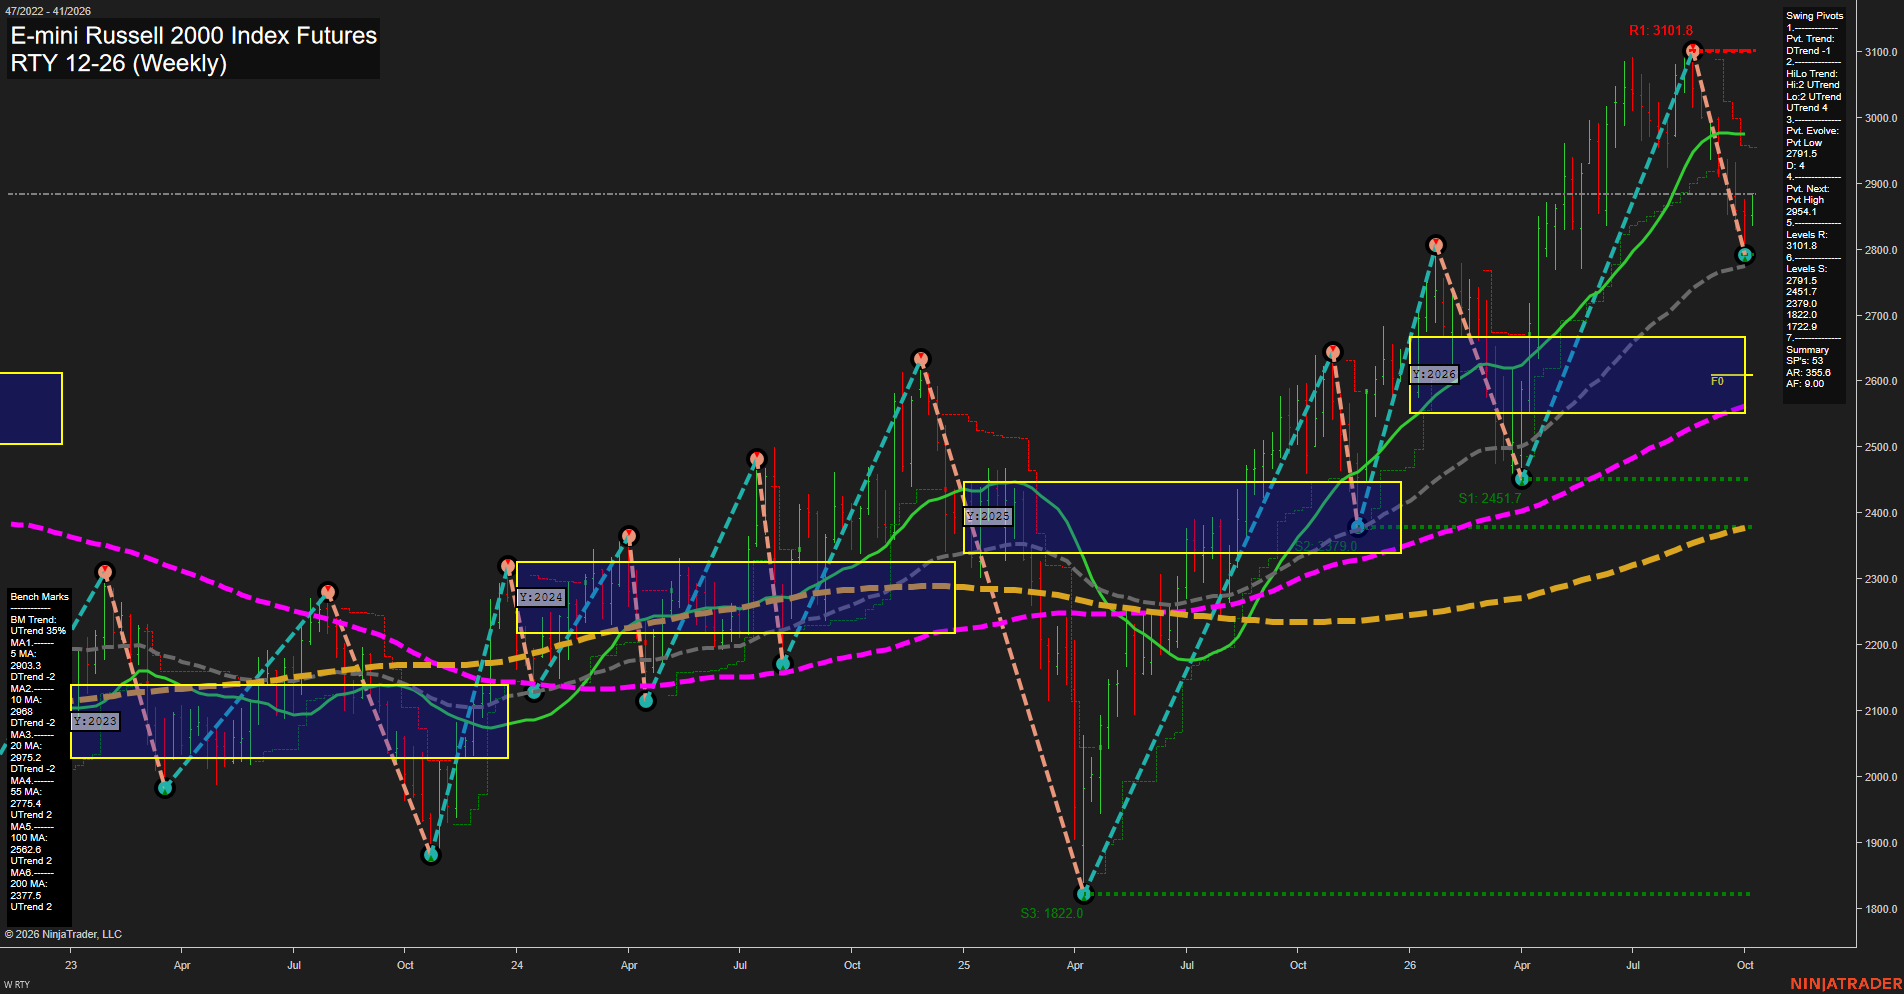Click the 23 year label on time axis
Viewport: 1904px width, 994px height.
coord(71,965)
